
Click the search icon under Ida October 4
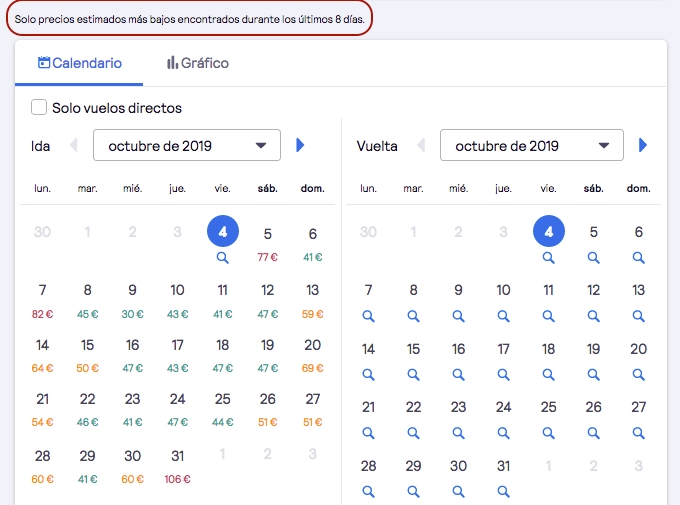[x=222, y=258]
